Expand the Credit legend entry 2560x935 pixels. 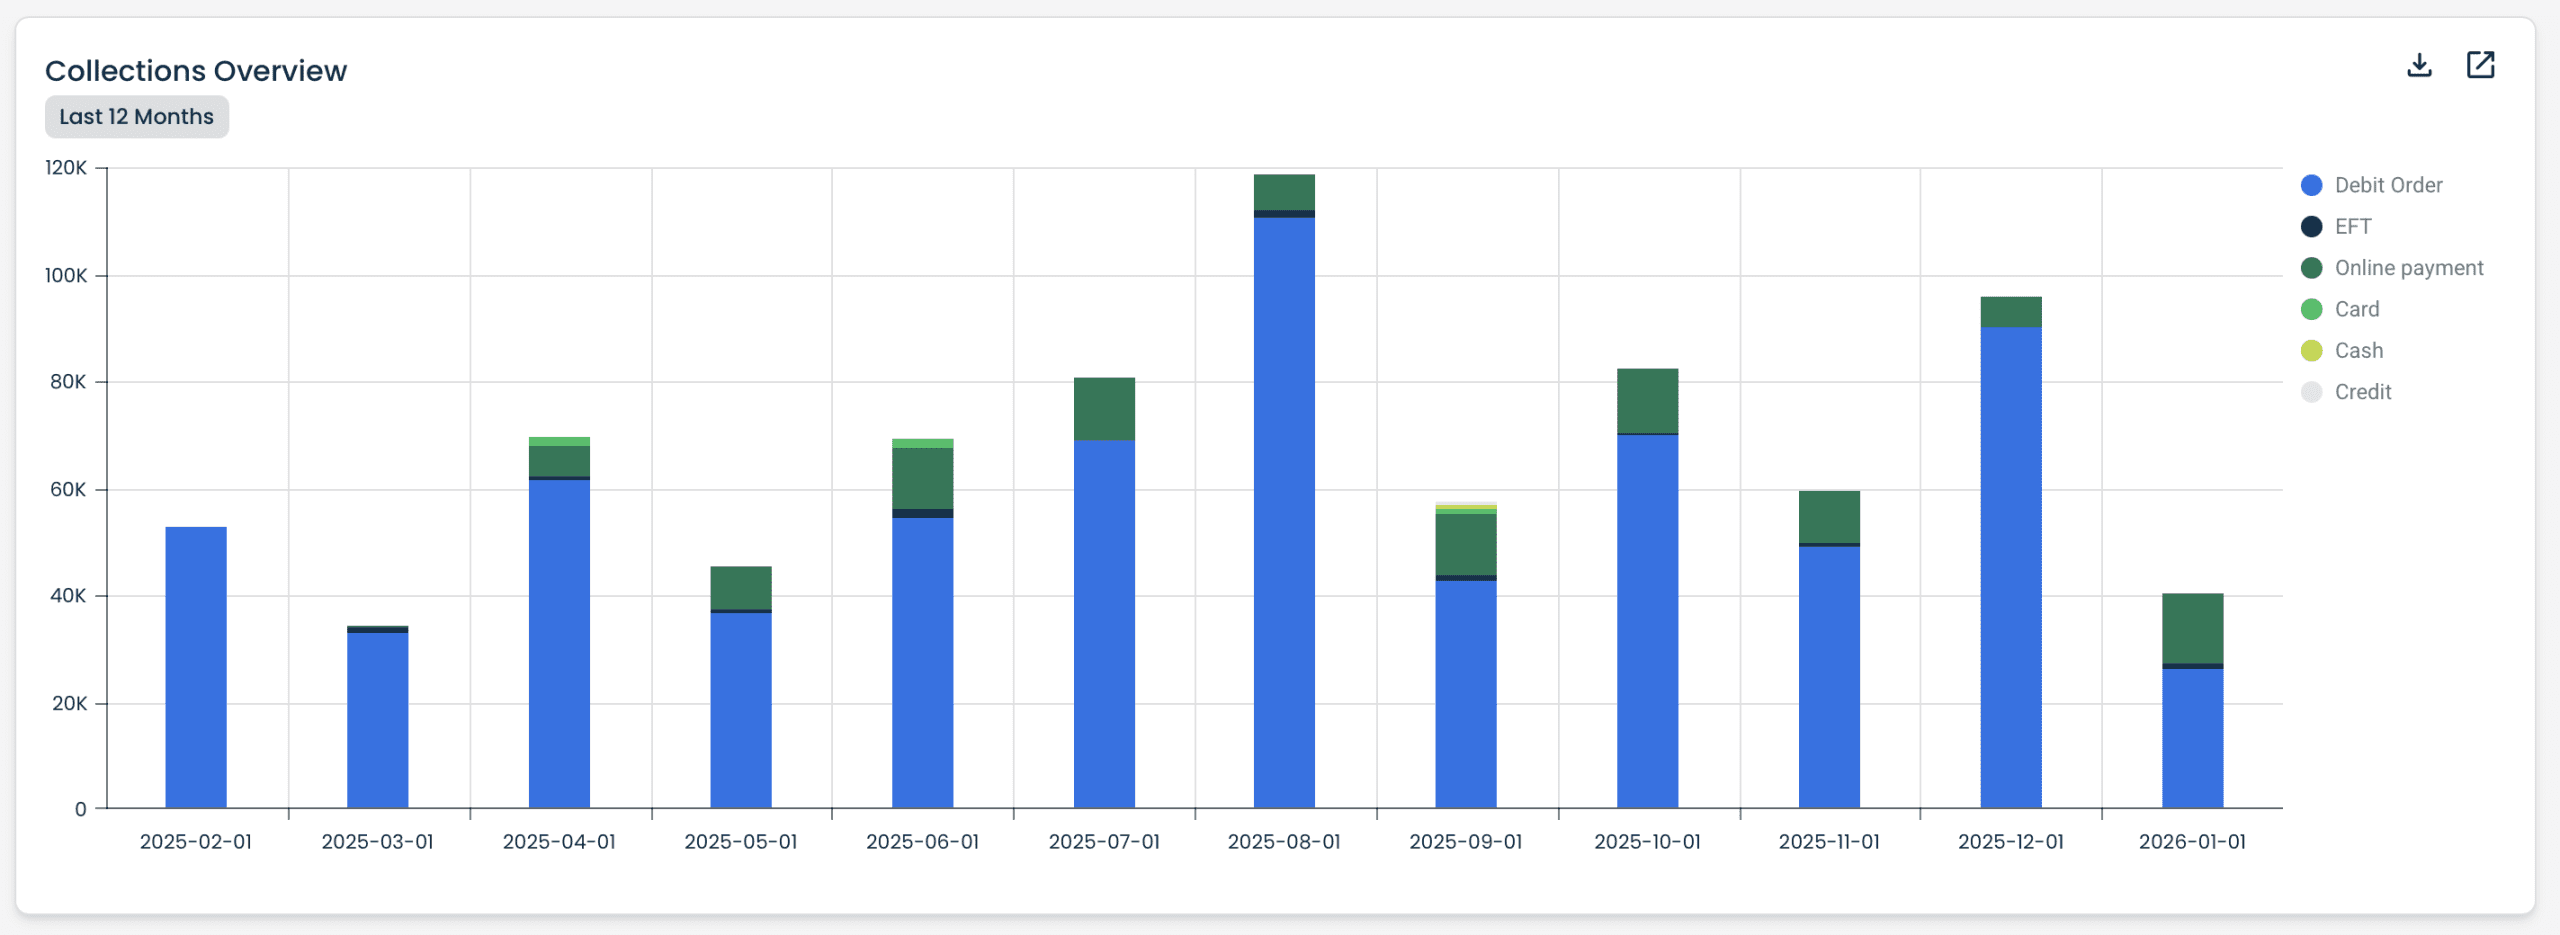pos(2364,392)
